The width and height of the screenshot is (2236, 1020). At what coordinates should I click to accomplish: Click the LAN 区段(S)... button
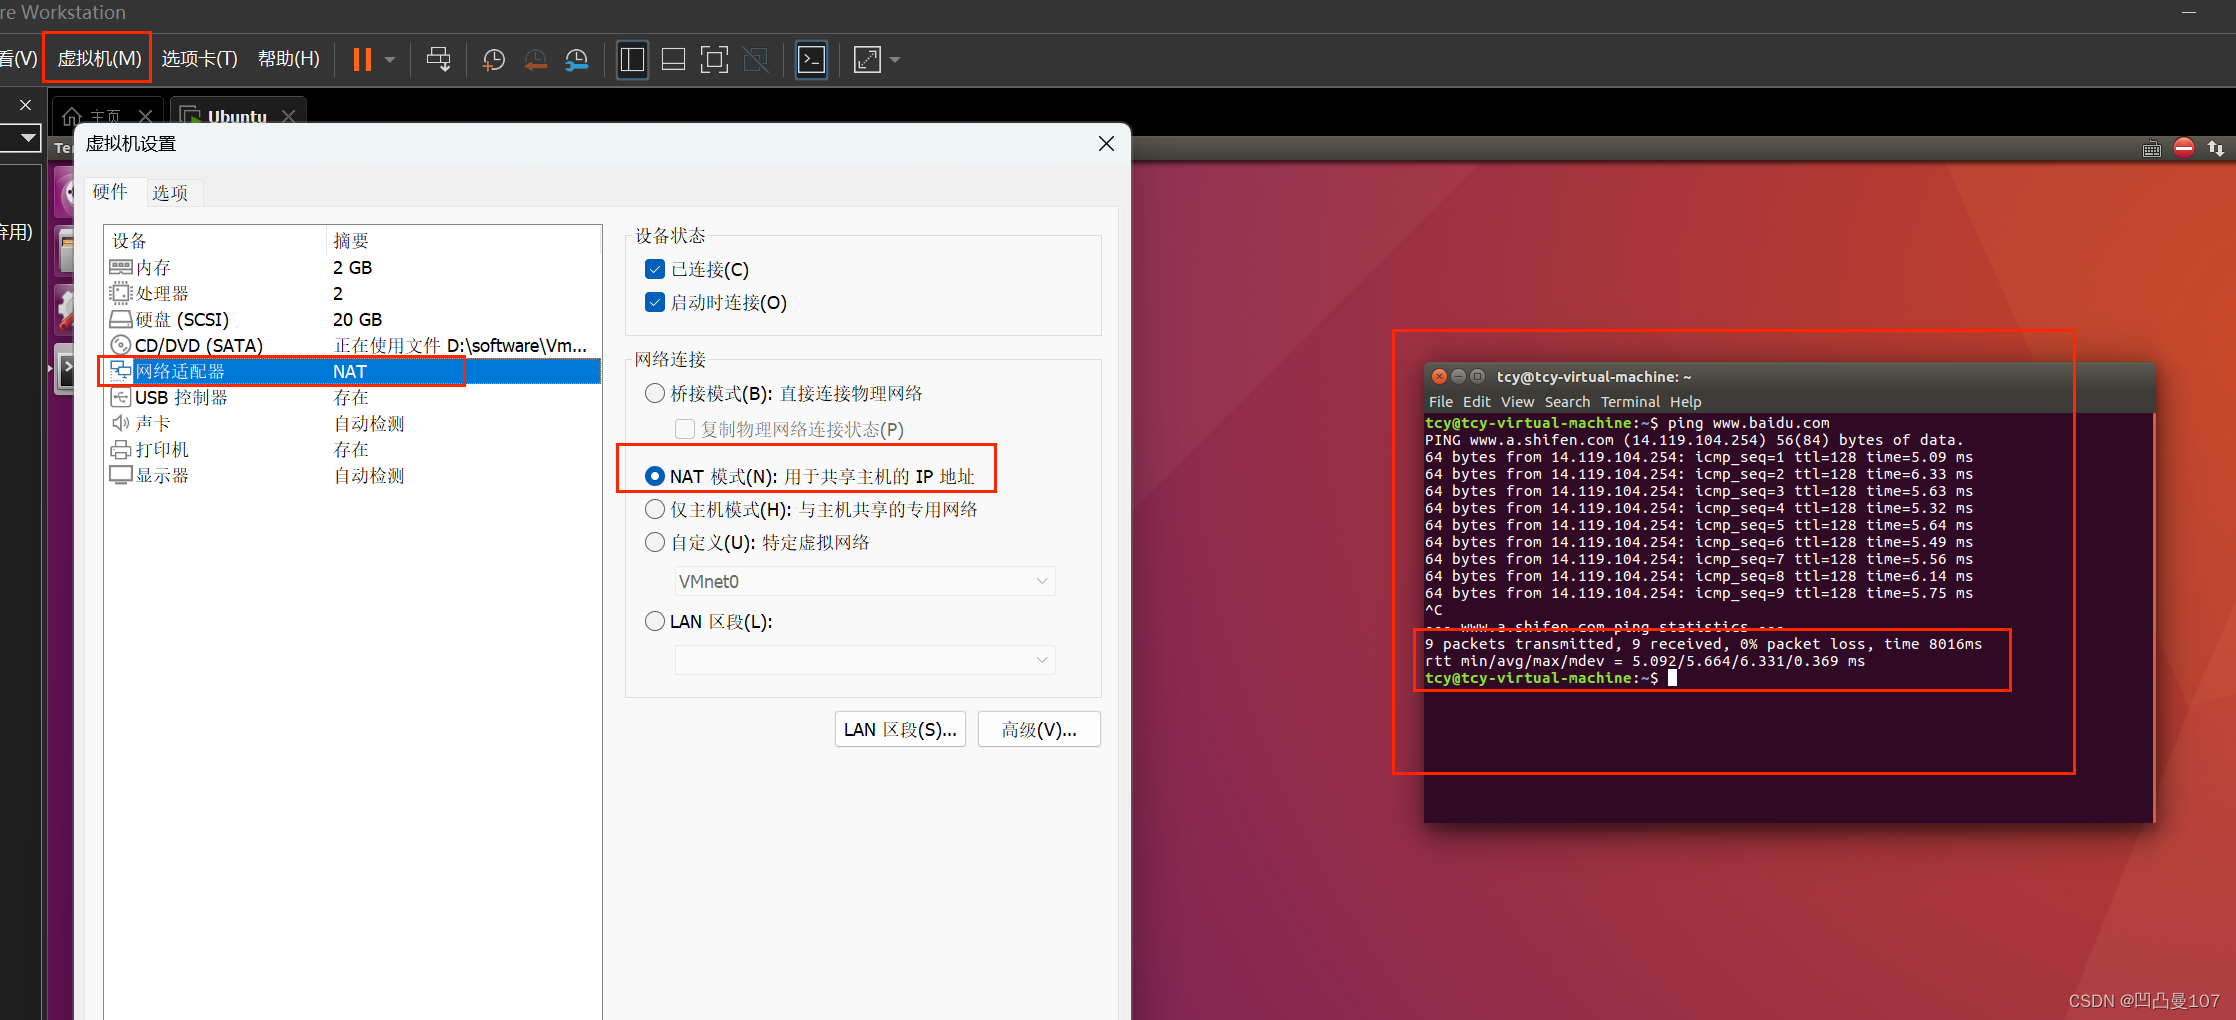coord(900,729)
